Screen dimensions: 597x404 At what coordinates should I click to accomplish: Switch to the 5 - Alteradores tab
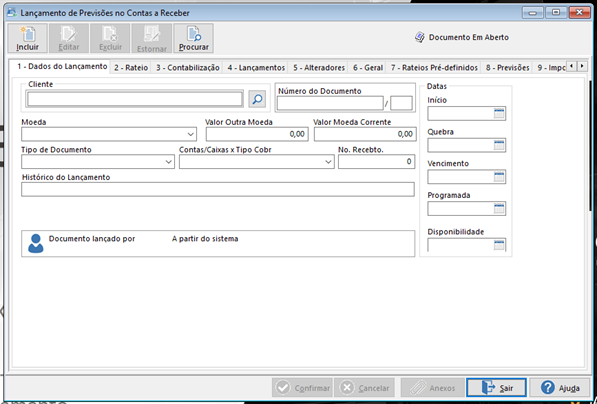[319, 68]
